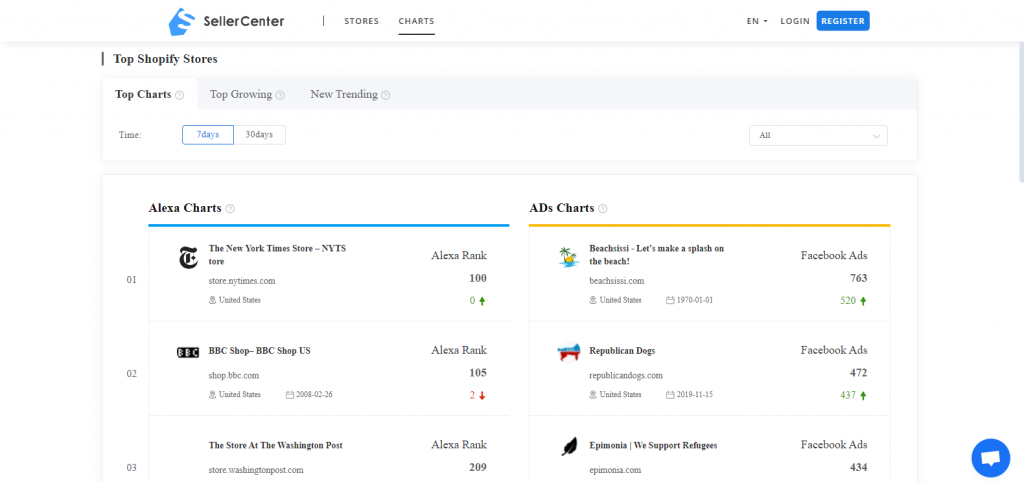1024x482 pixels.
Task: Click the shop.bbc.com domain text
Action: point(234,376)
